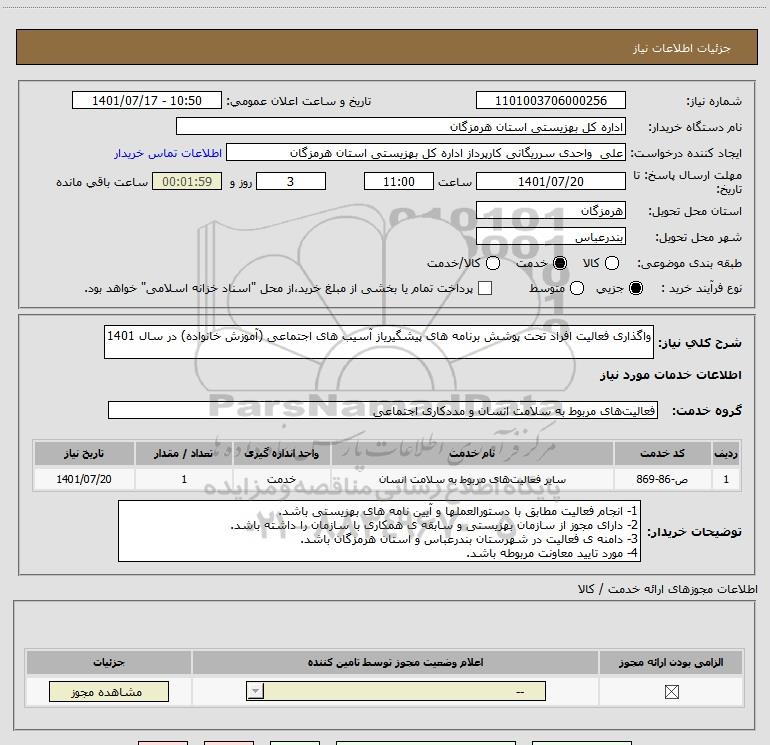Viewport: 770px width, 745px height.
Task: Click the اعلام وضعیت مجوز column header
Action: [x=395, y=662]
